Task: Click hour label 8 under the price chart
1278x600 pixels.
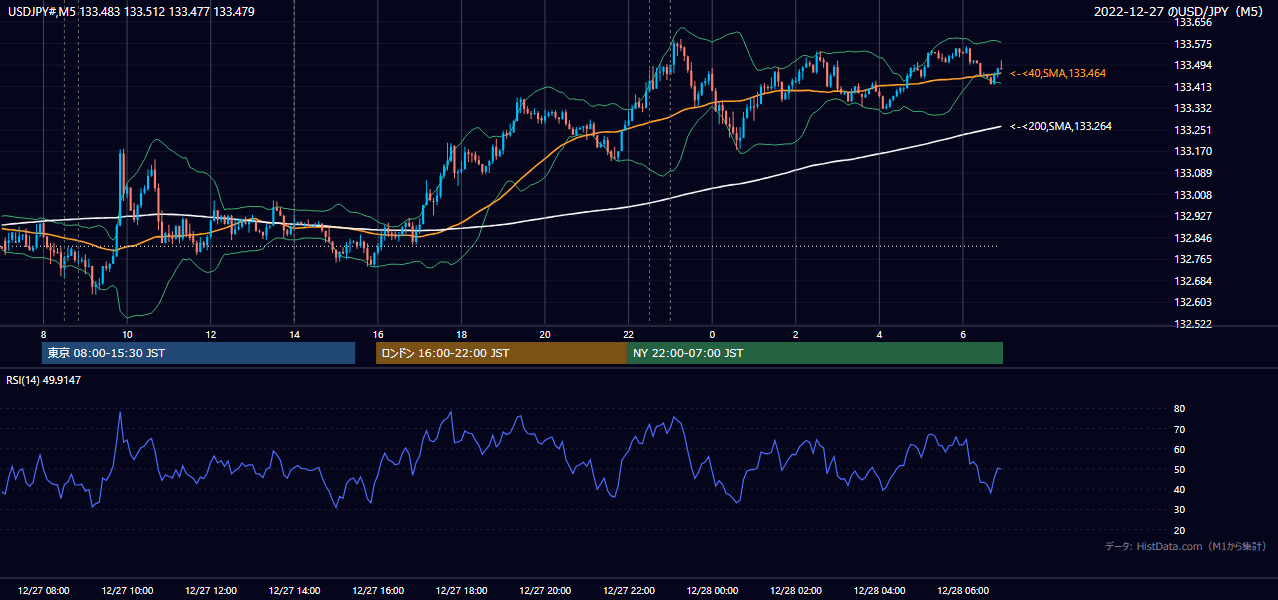Action: point(43,334)
